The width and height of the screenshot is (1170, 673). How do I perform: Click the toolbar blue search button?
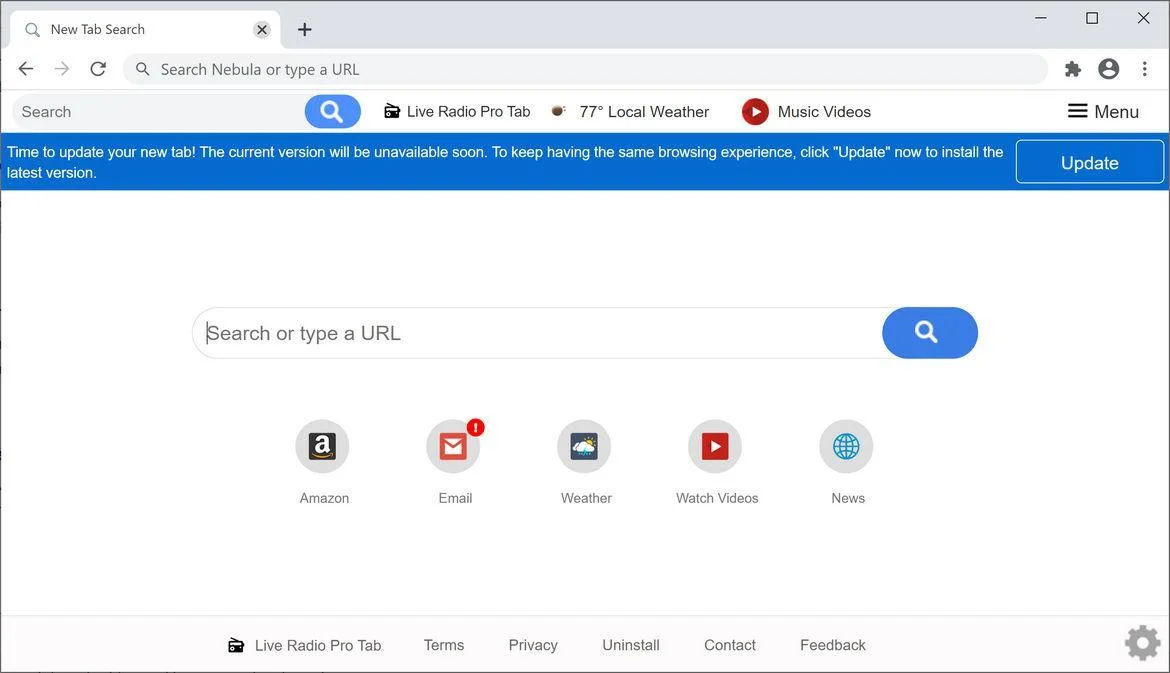point(332,112)
